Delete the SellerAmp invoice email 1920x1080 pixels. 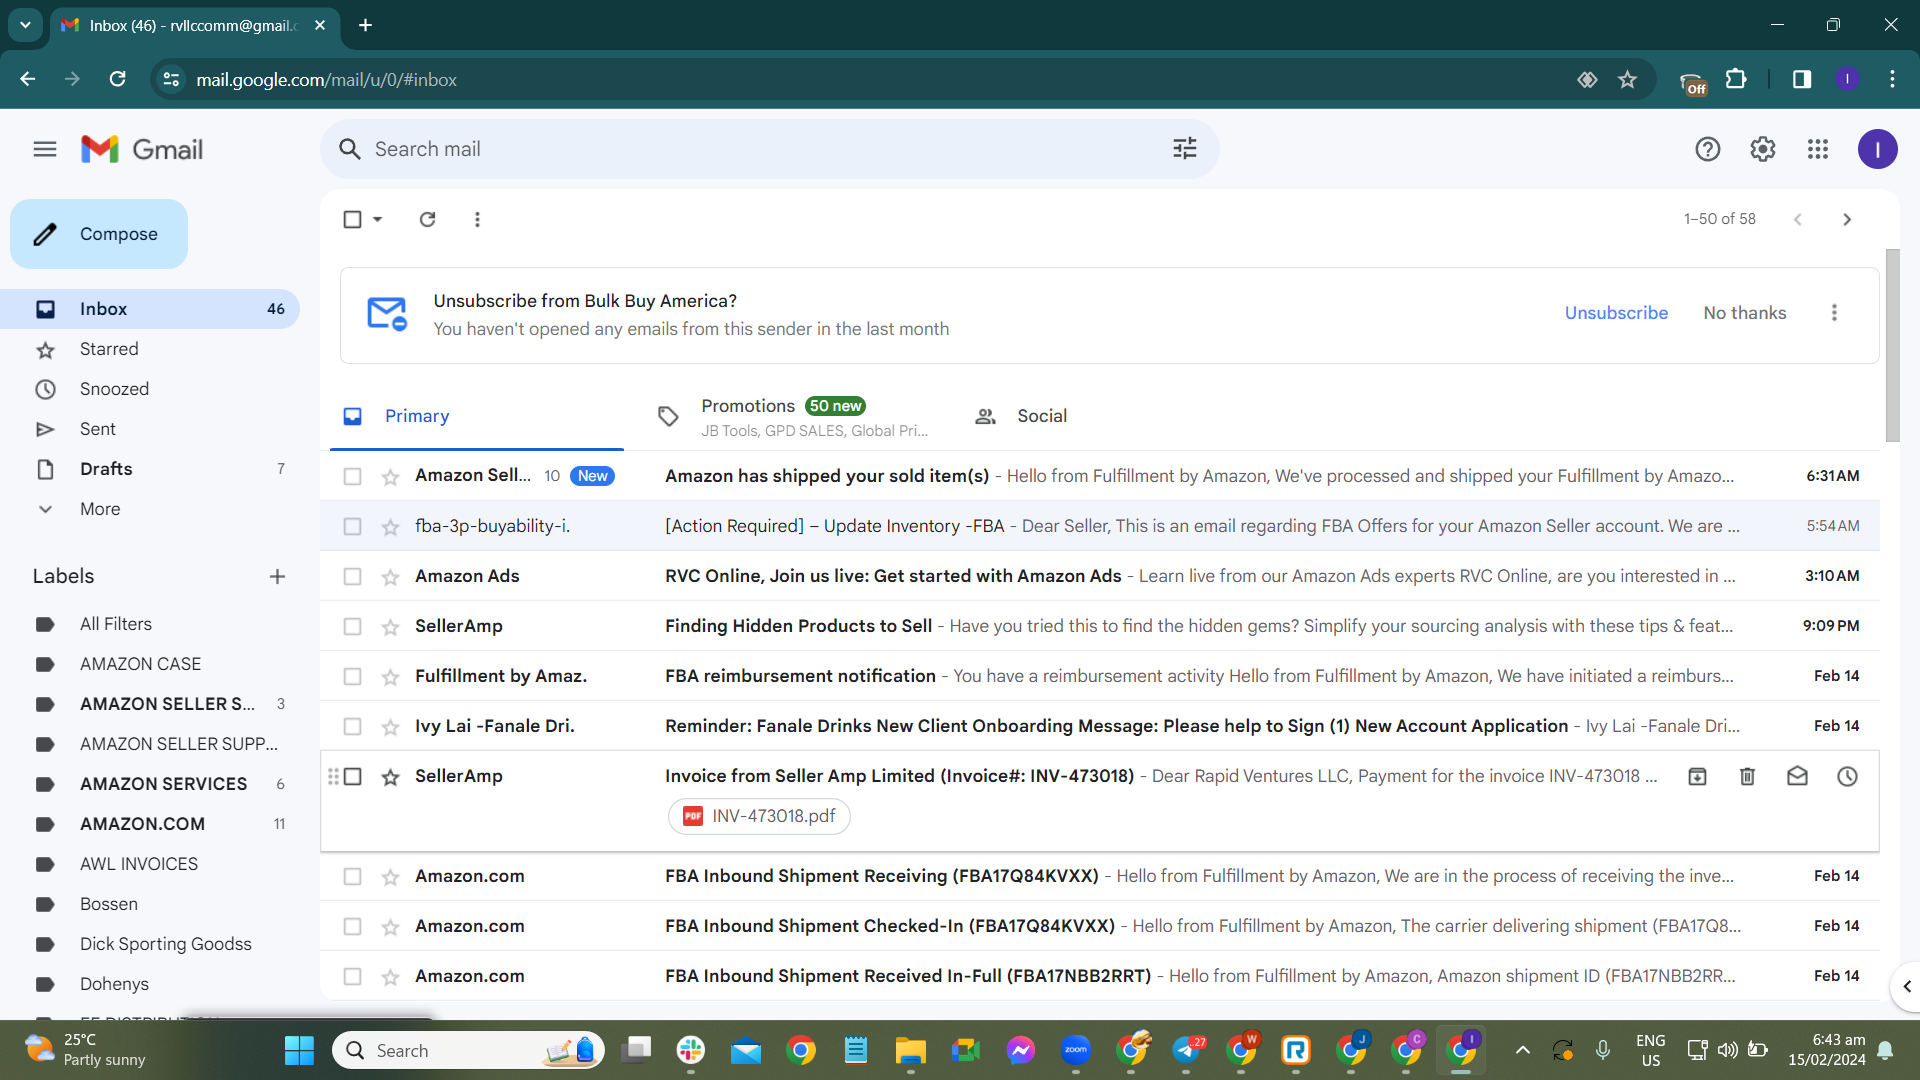pyautogui.click(x=1747, y=776)
